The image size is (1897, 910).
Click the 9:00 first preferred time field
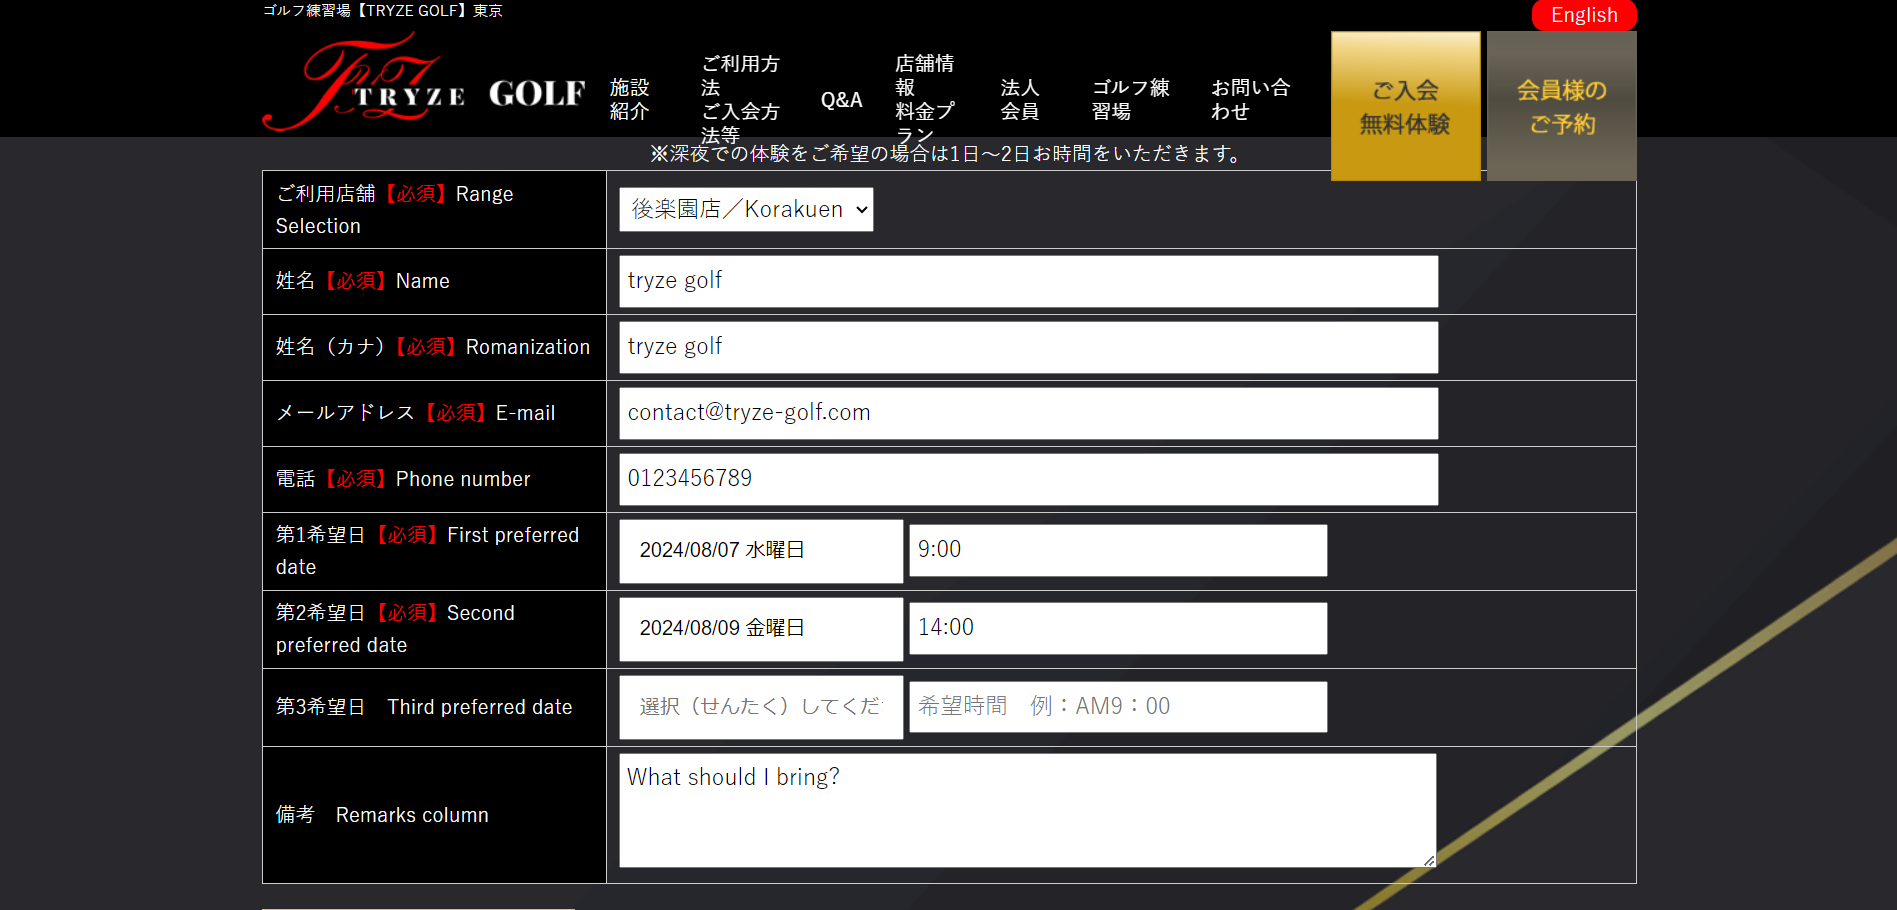pos(1118,550)
